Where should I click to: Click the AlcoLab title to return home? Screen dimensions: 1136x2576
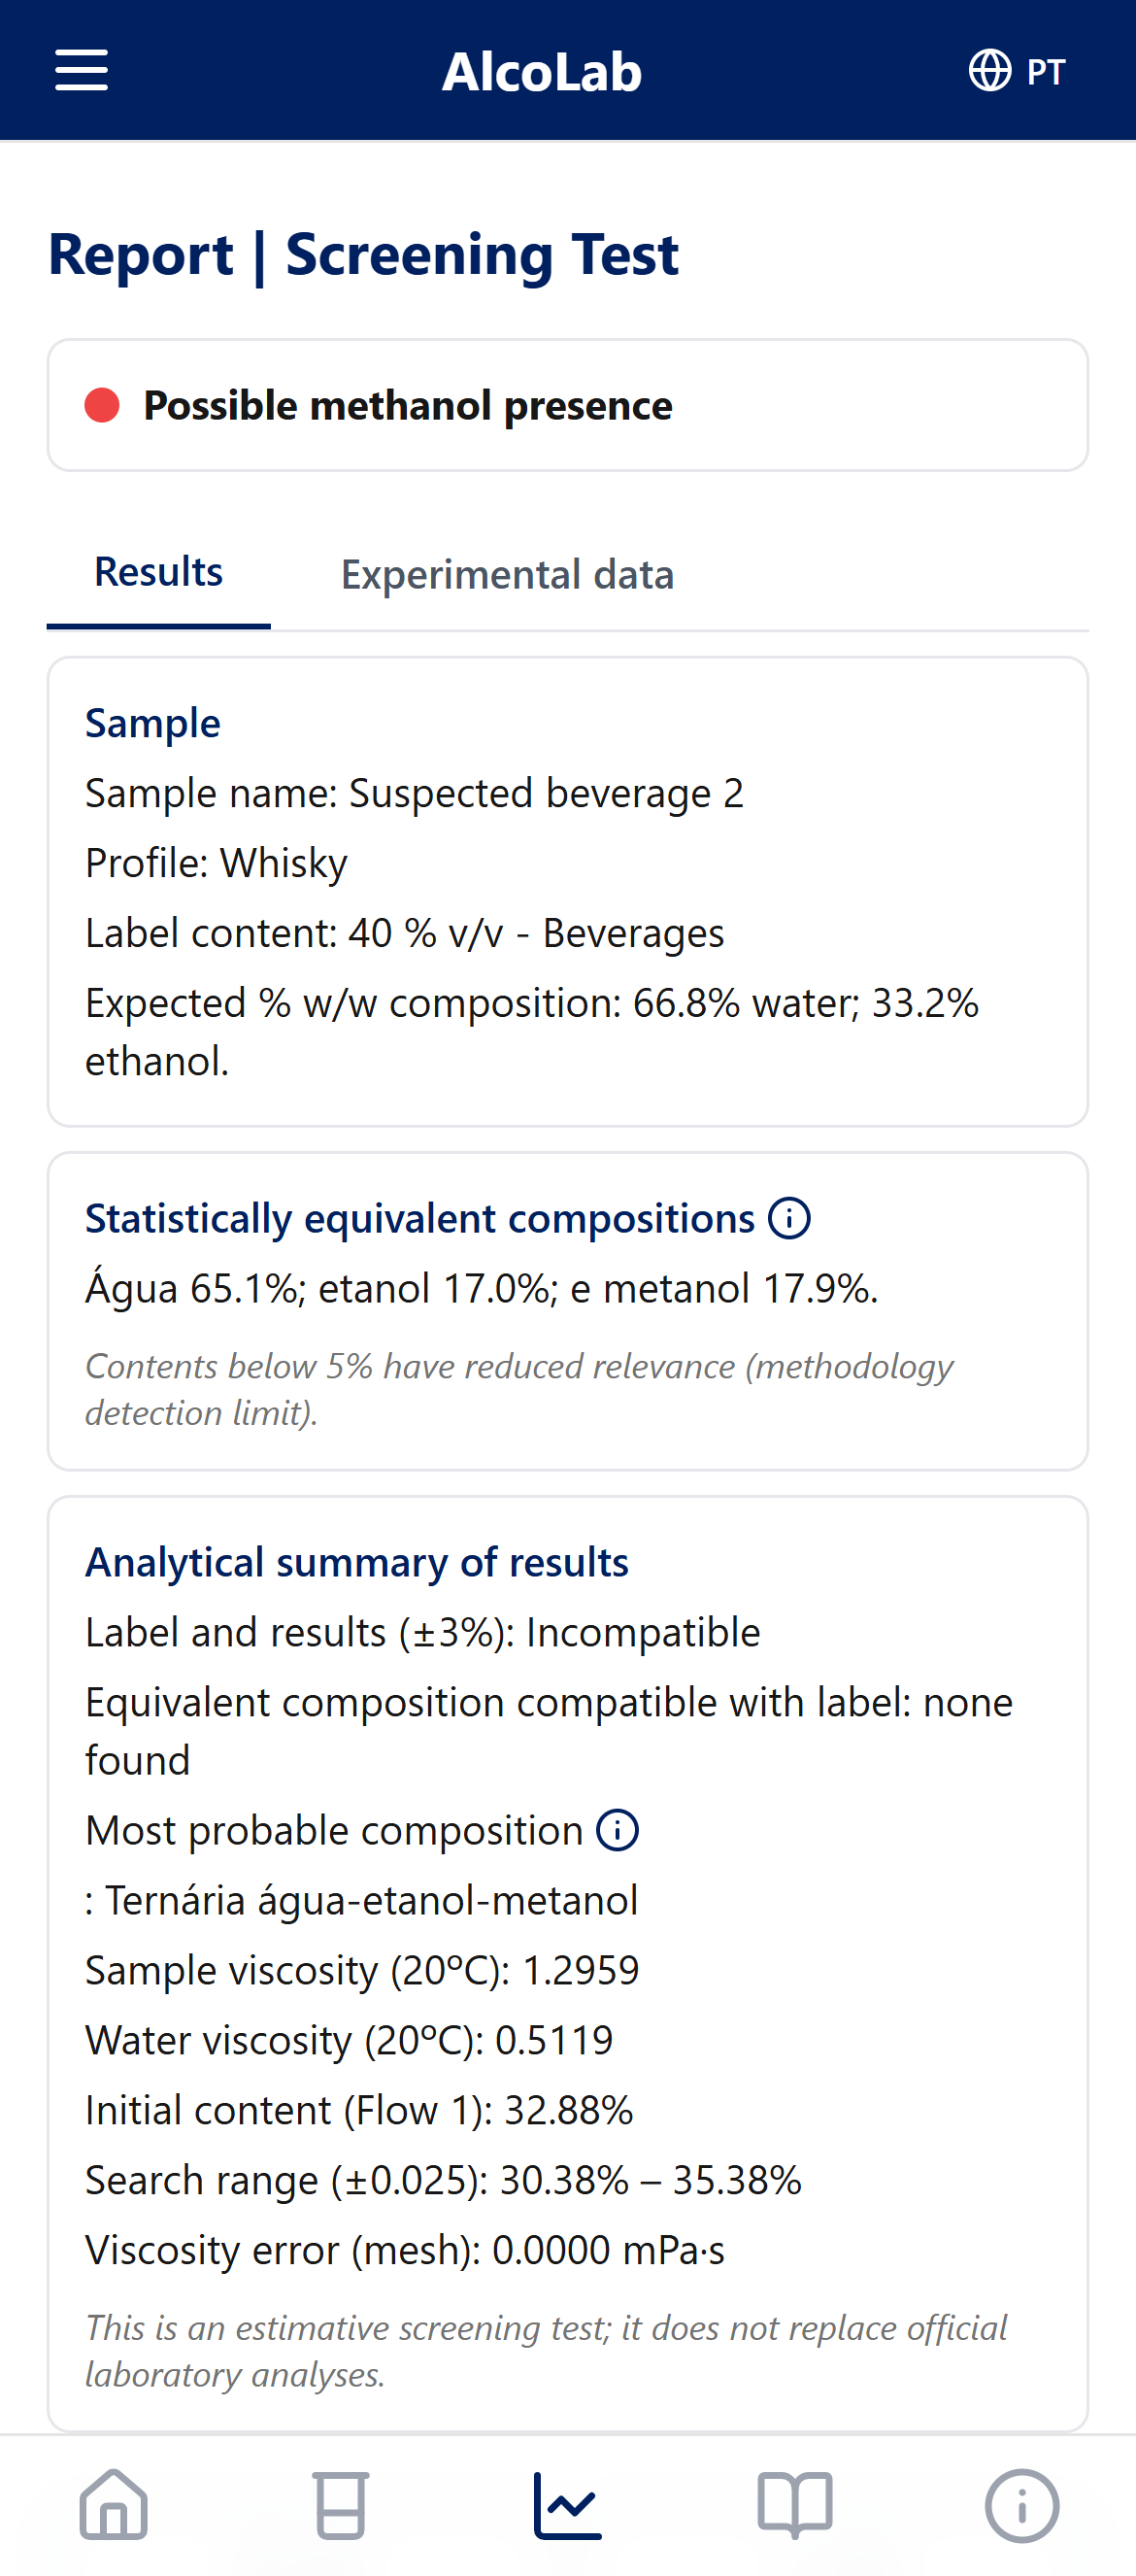(x=544, y=70)
